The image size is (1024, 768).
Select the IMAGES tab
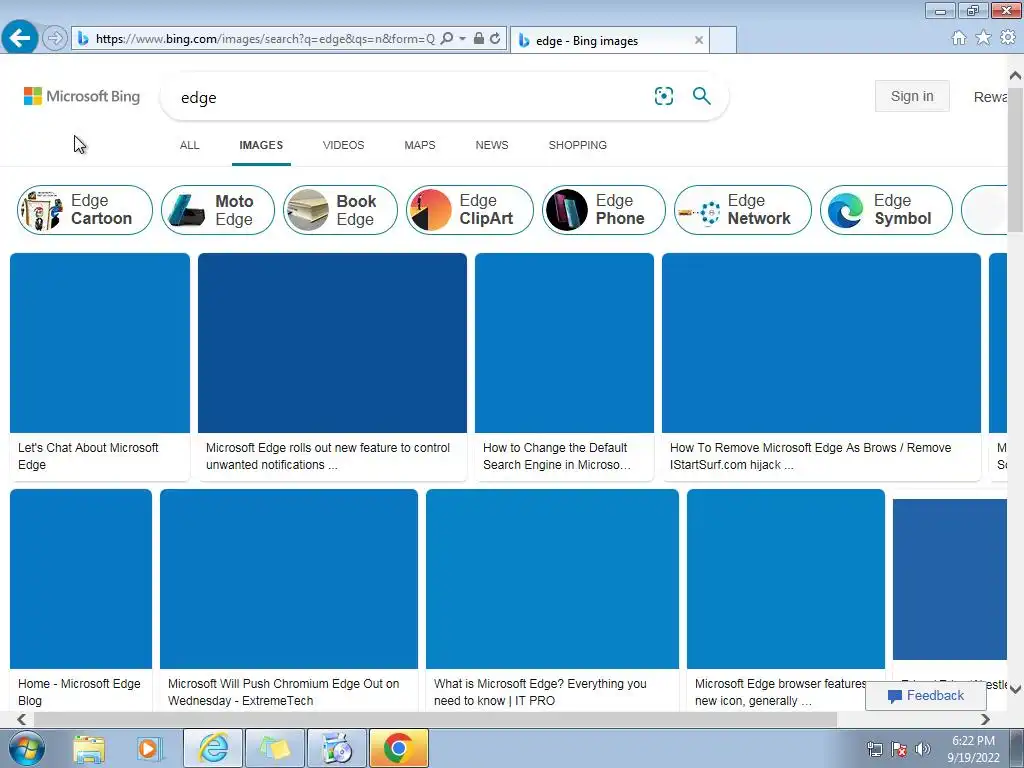pos(261,145)
